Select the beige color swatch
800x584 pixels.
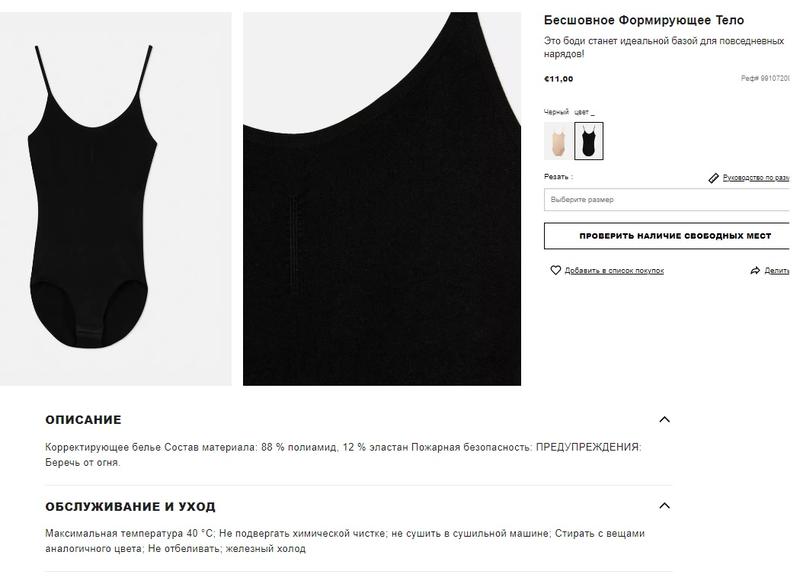tap(558, 141)
